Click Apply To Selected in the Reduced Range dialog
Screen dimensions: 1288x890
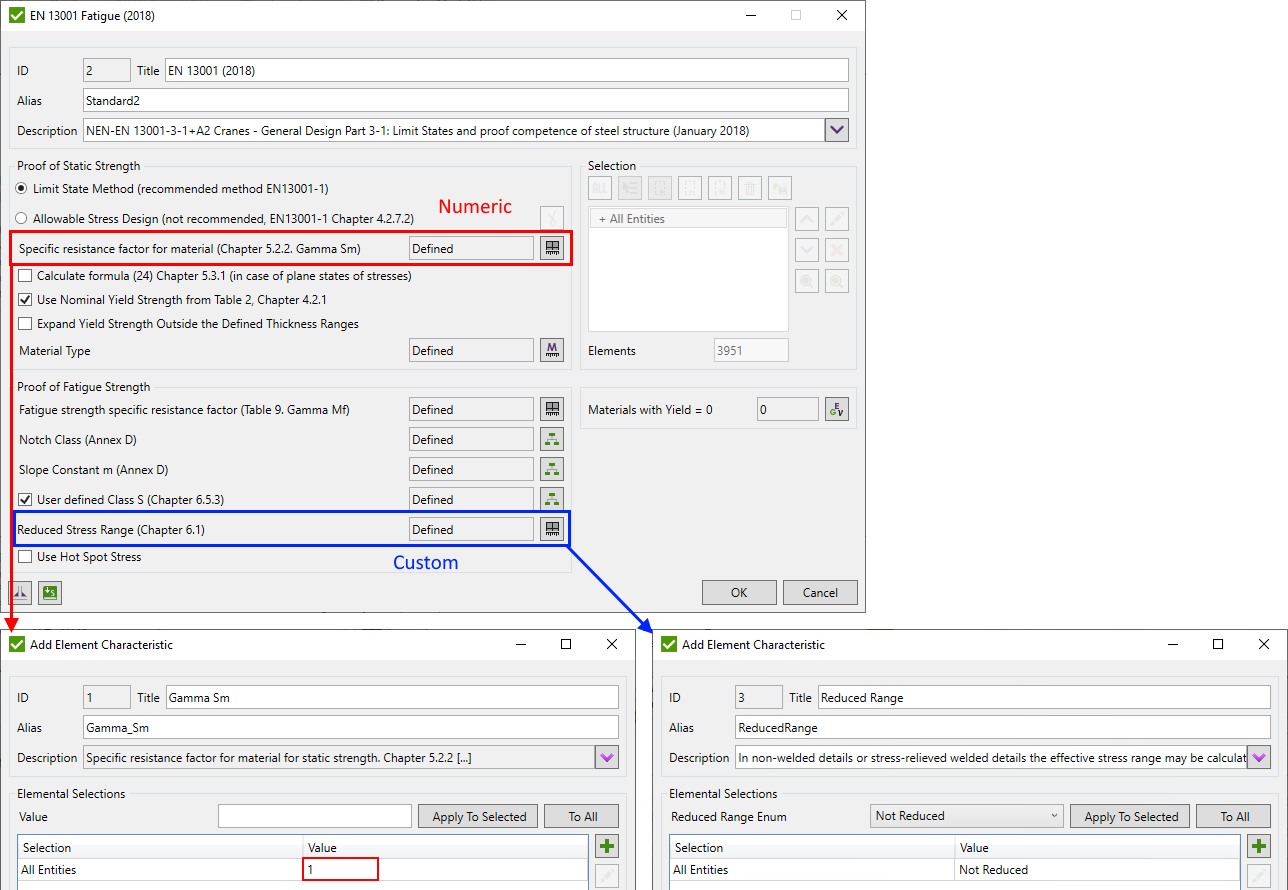[1129, 815]
